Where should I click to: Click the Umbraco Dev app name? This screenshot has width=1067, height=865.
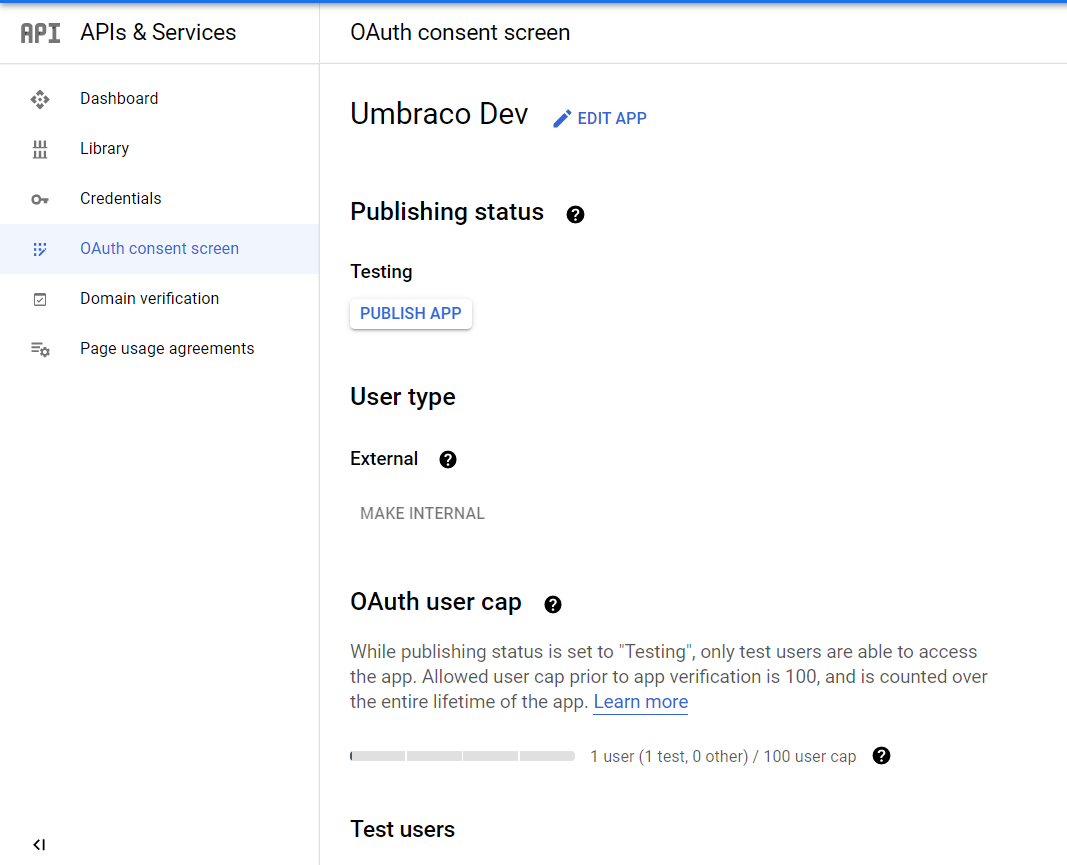439,114
